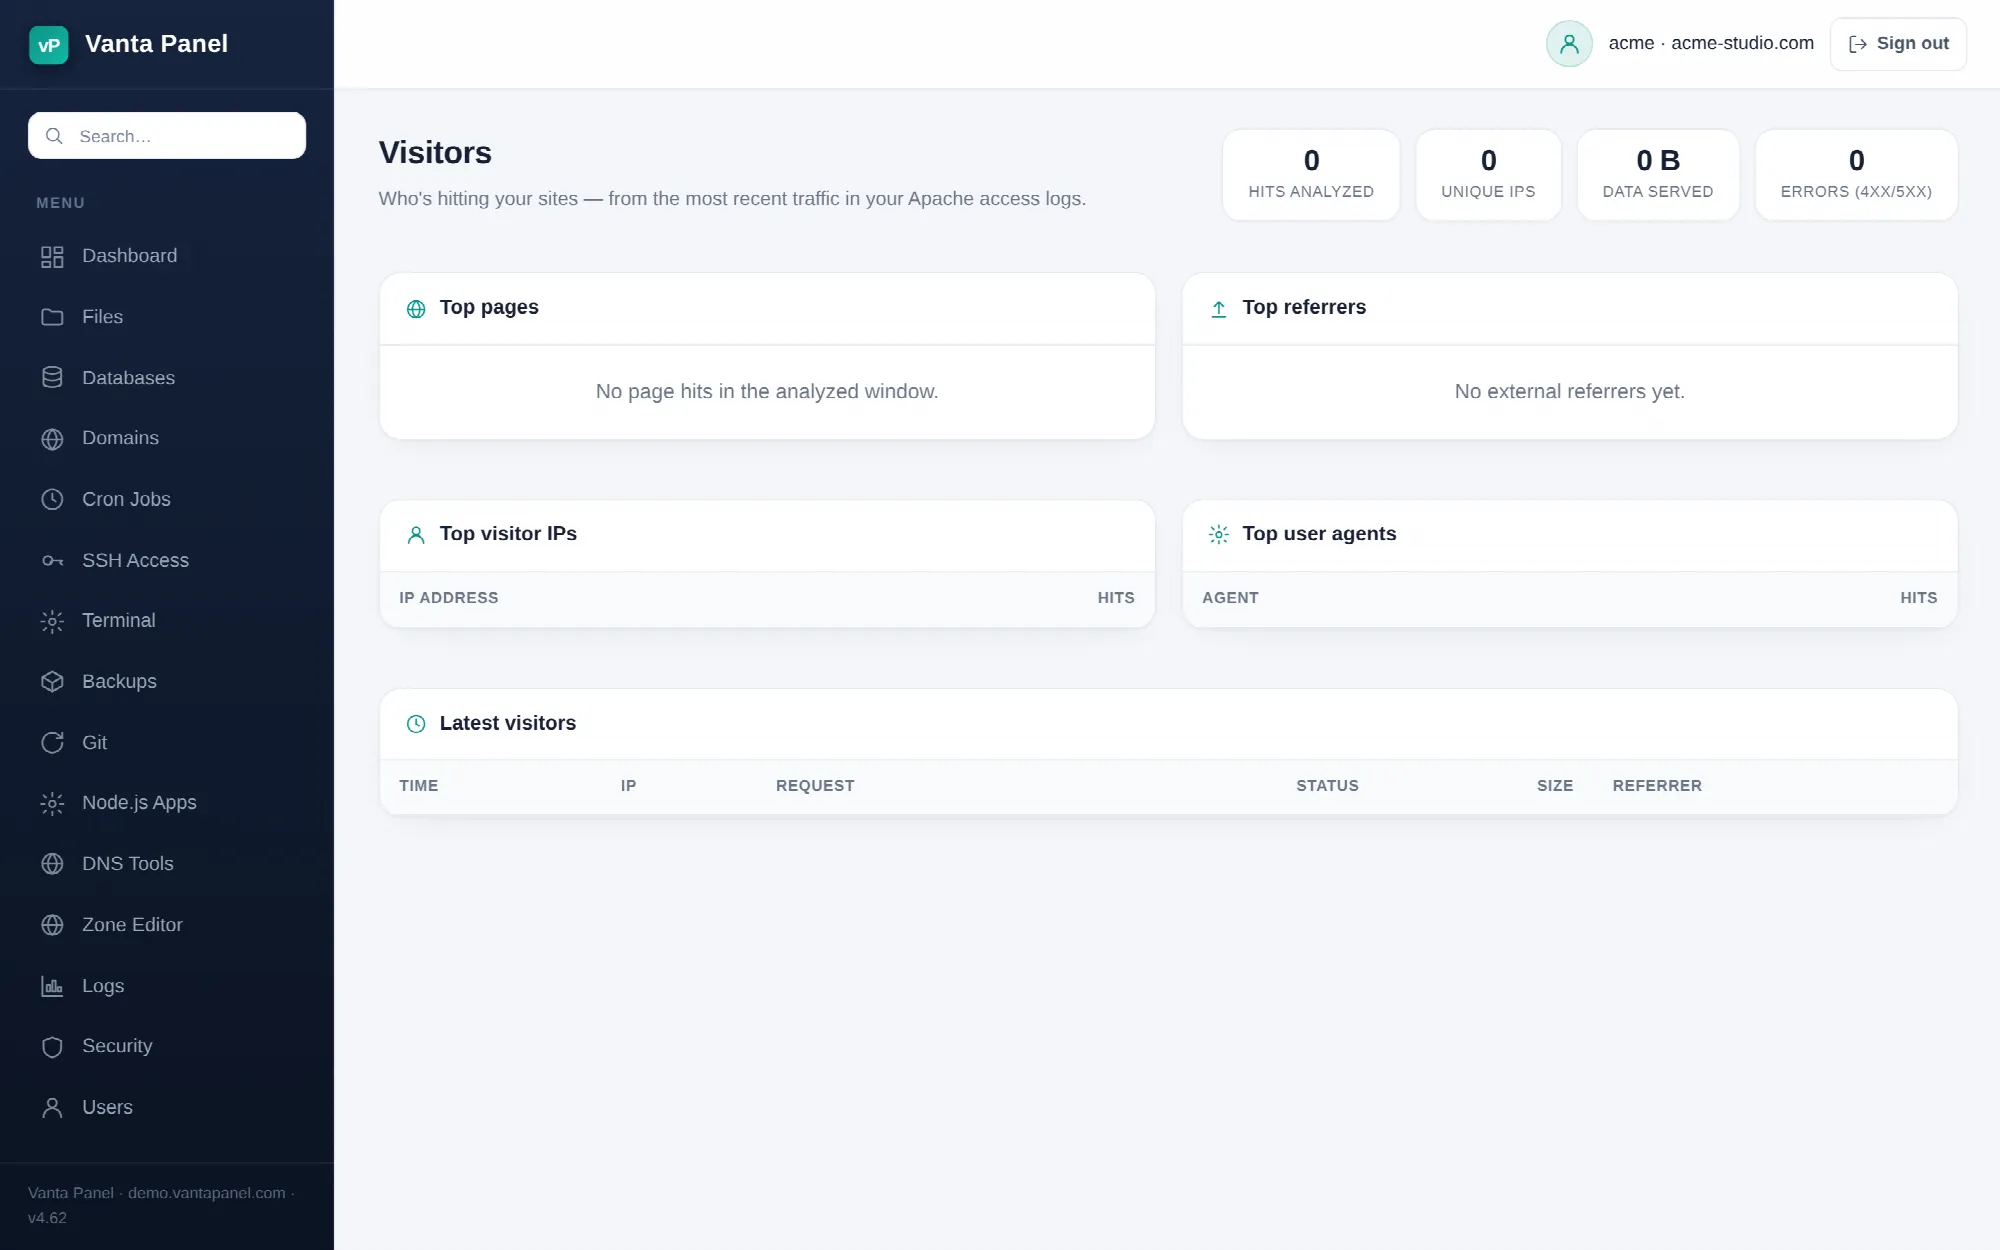Click the TIME column header
This screenshot has height=1250, width=2000.
[419, 786]
